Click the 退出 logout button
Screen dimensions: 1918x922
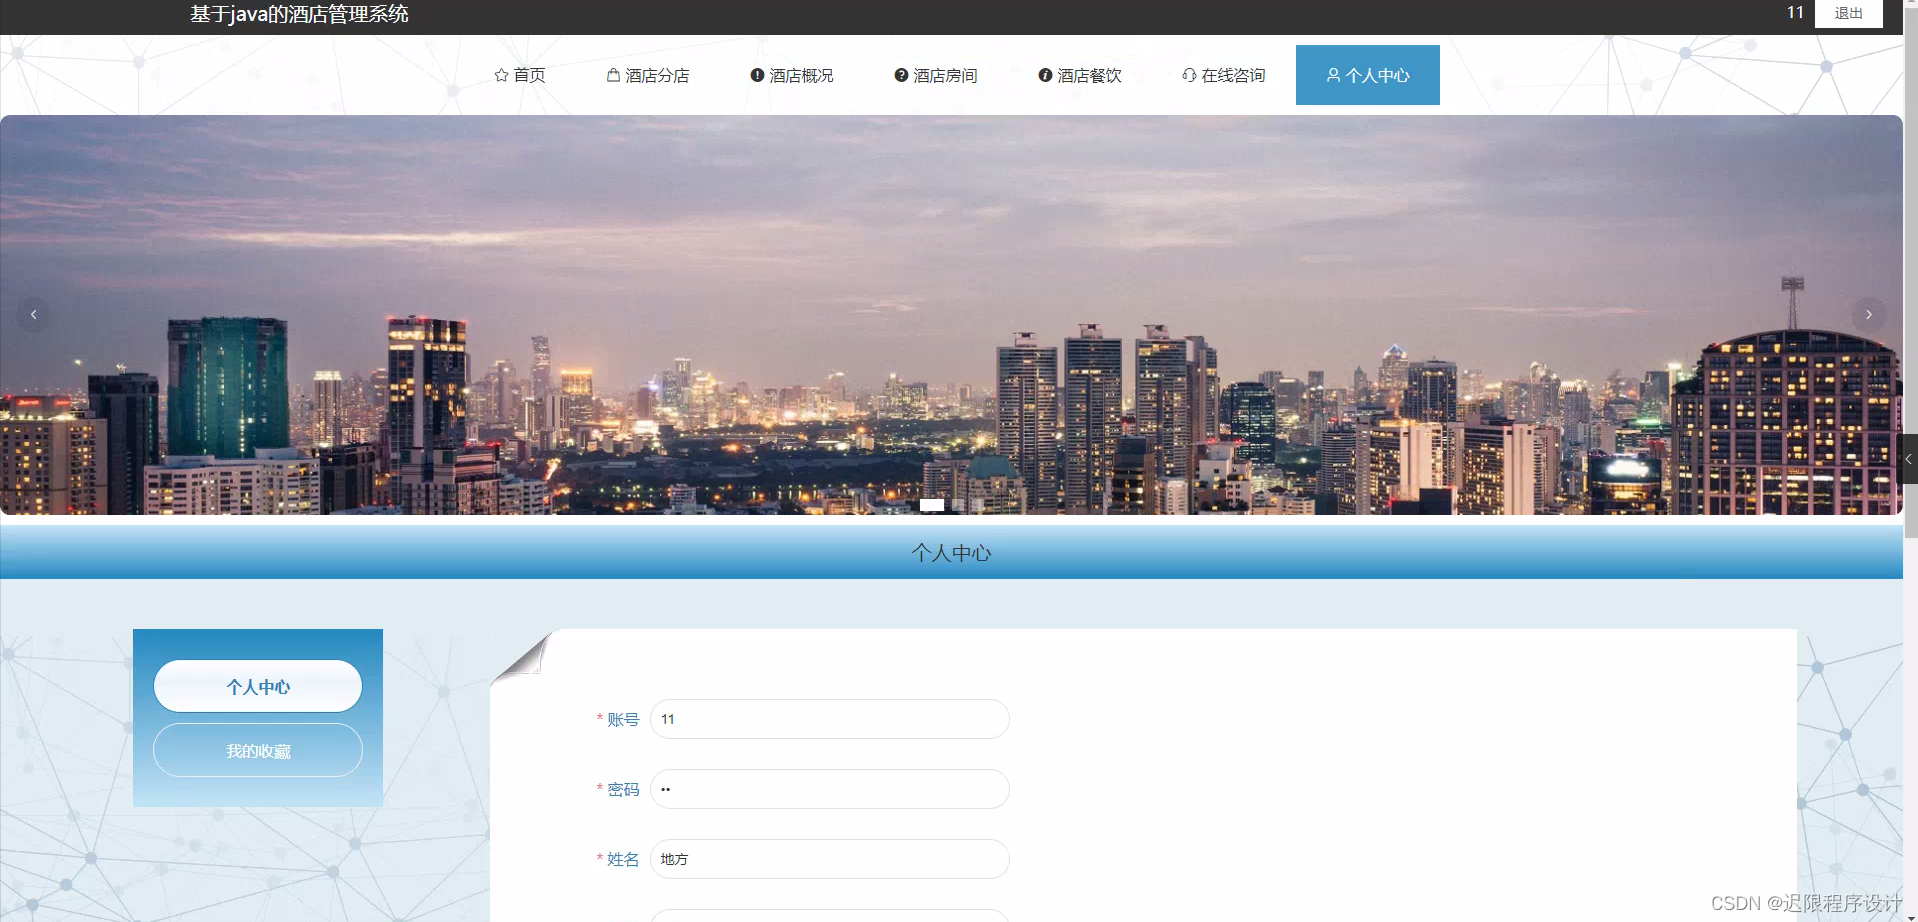click(1847, 13)
